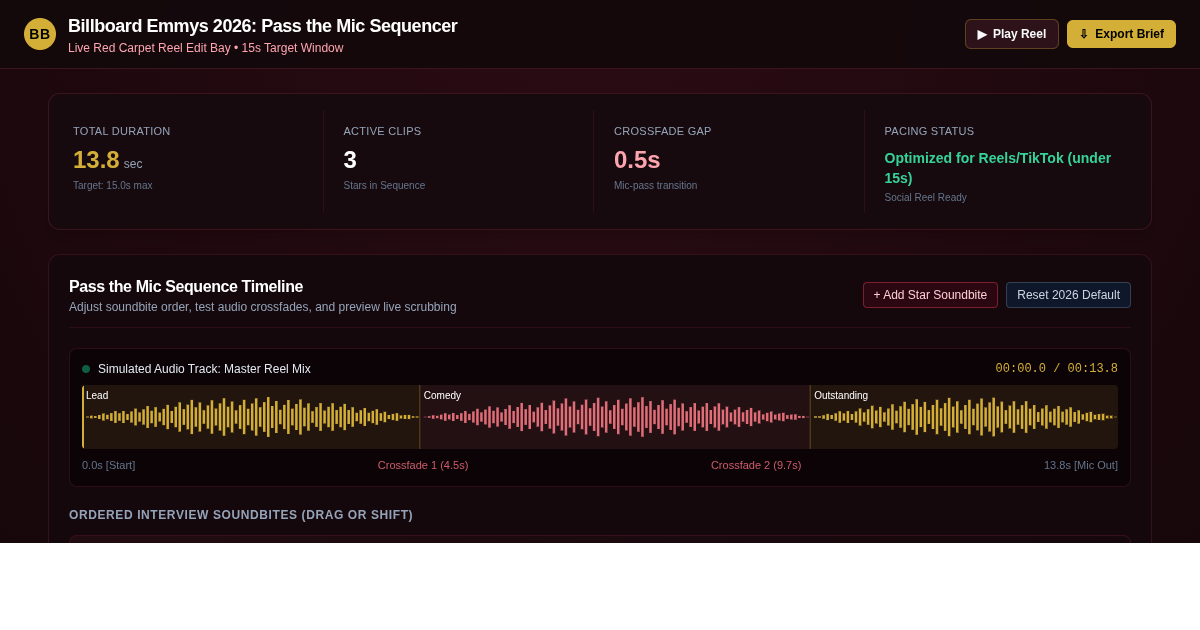
Task: Select the Comedy clip waveform
Action: (615, 417)
